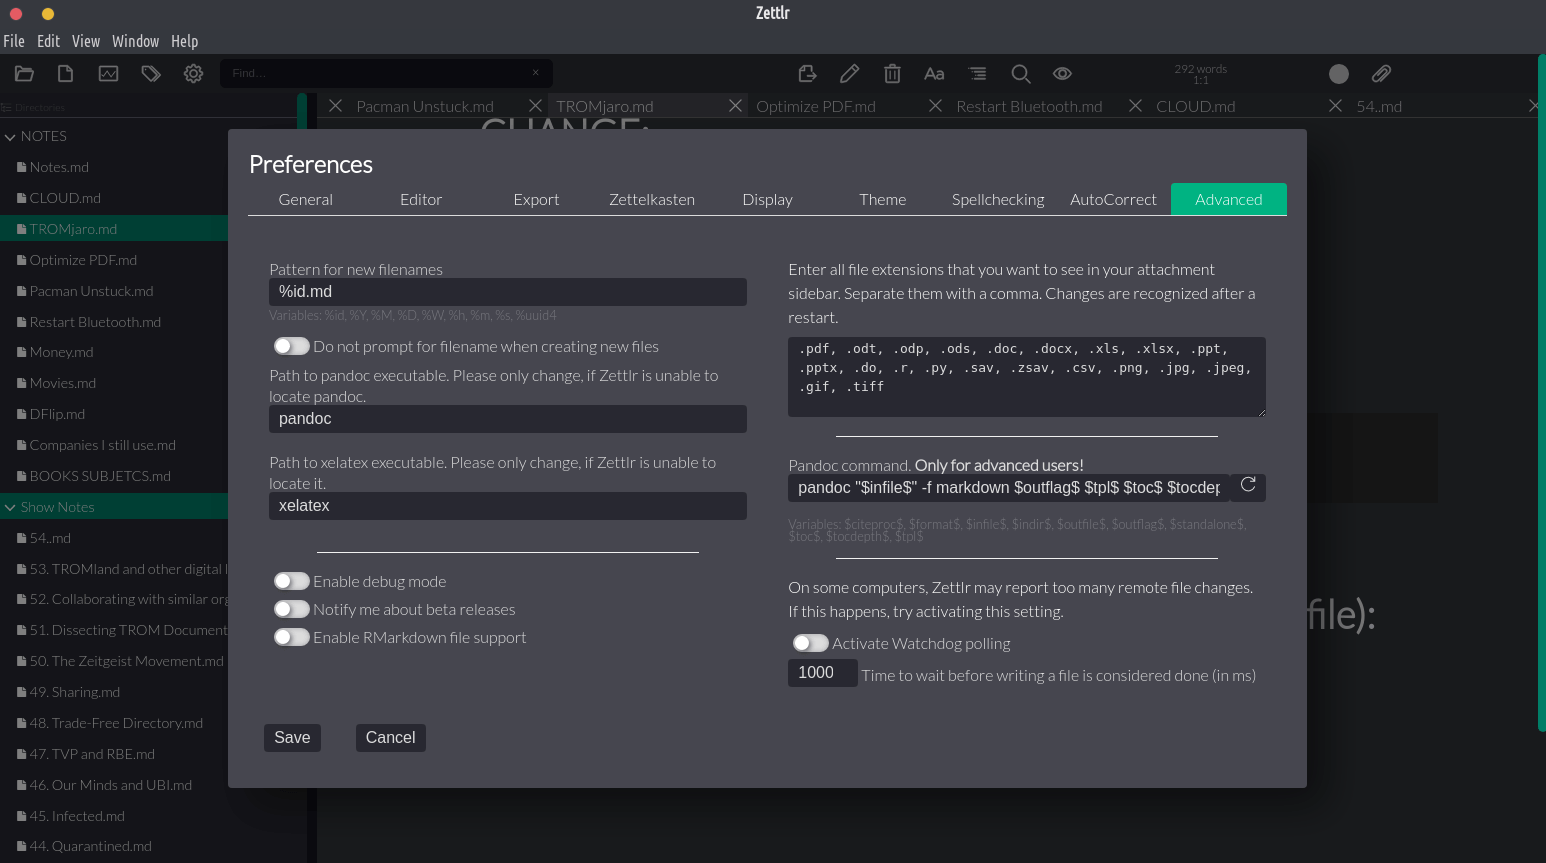
Task: Open the Window menu
Action: click(x=135, y=41)
